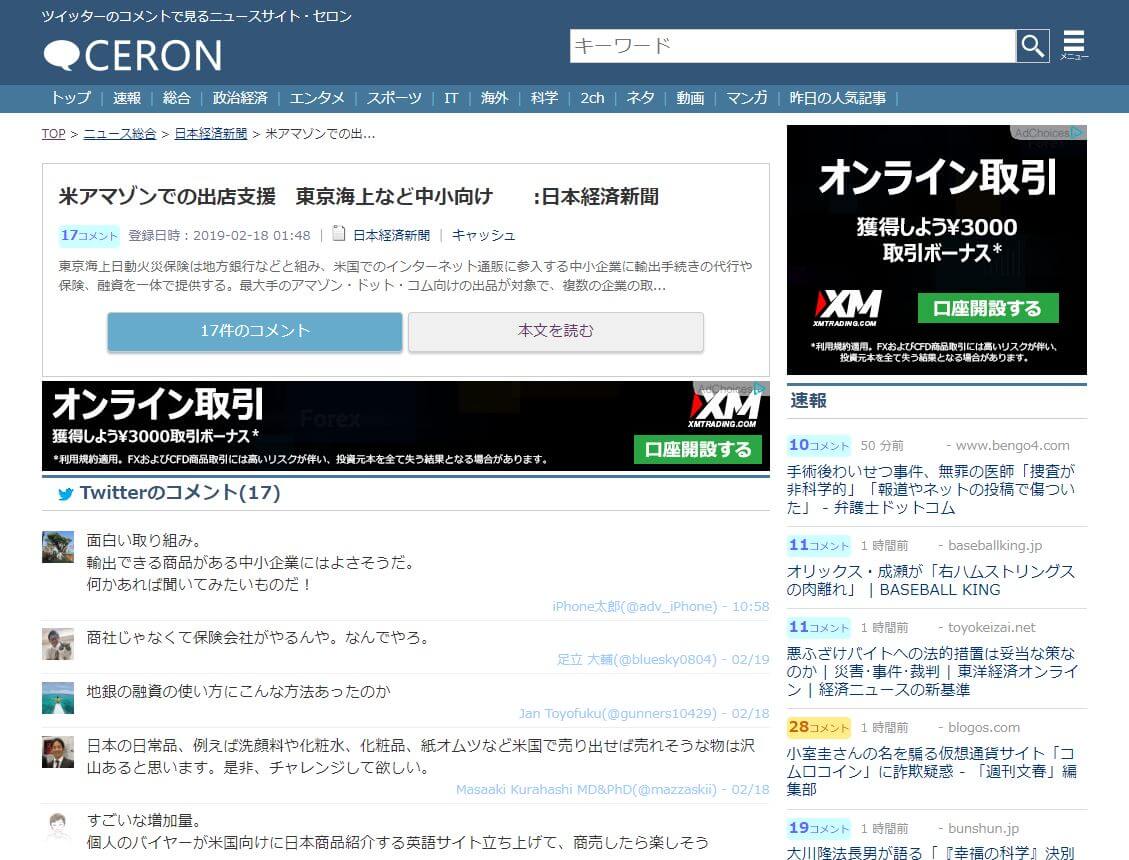Open the すごいな増加量 commenter's avatar
Screen dimensions: 1129x860
click(x=58, y=827)
